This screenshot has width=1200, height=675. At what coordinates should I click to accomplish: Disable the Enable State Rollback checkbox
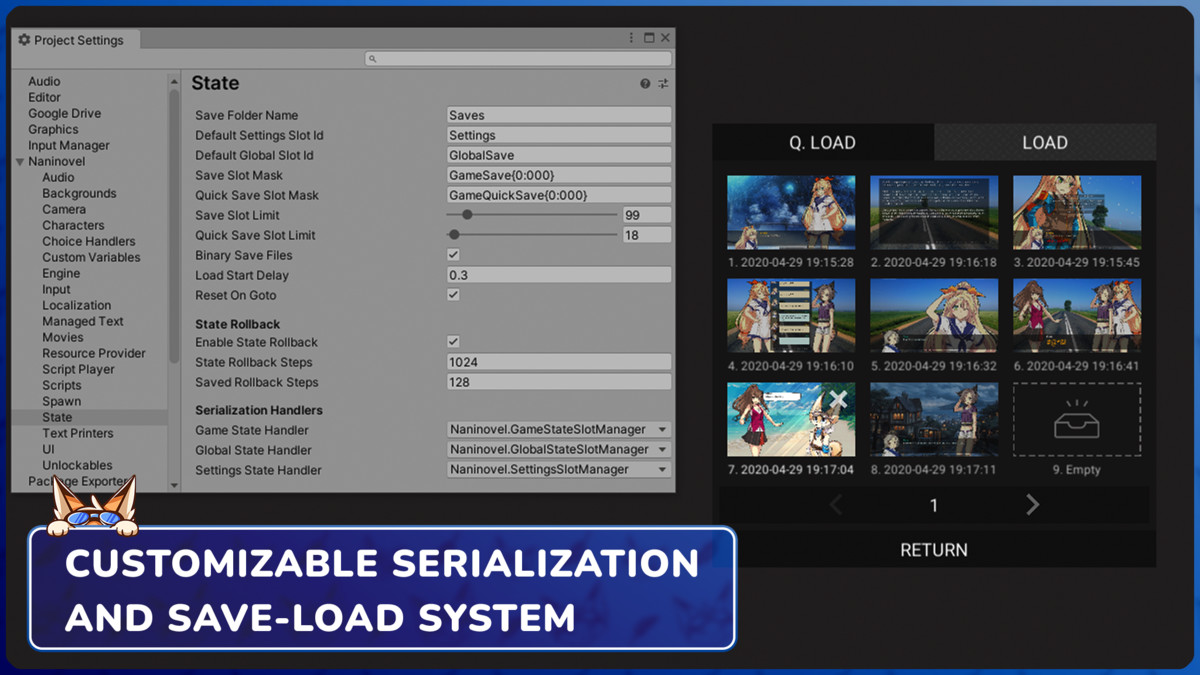(x=453, y=342)
